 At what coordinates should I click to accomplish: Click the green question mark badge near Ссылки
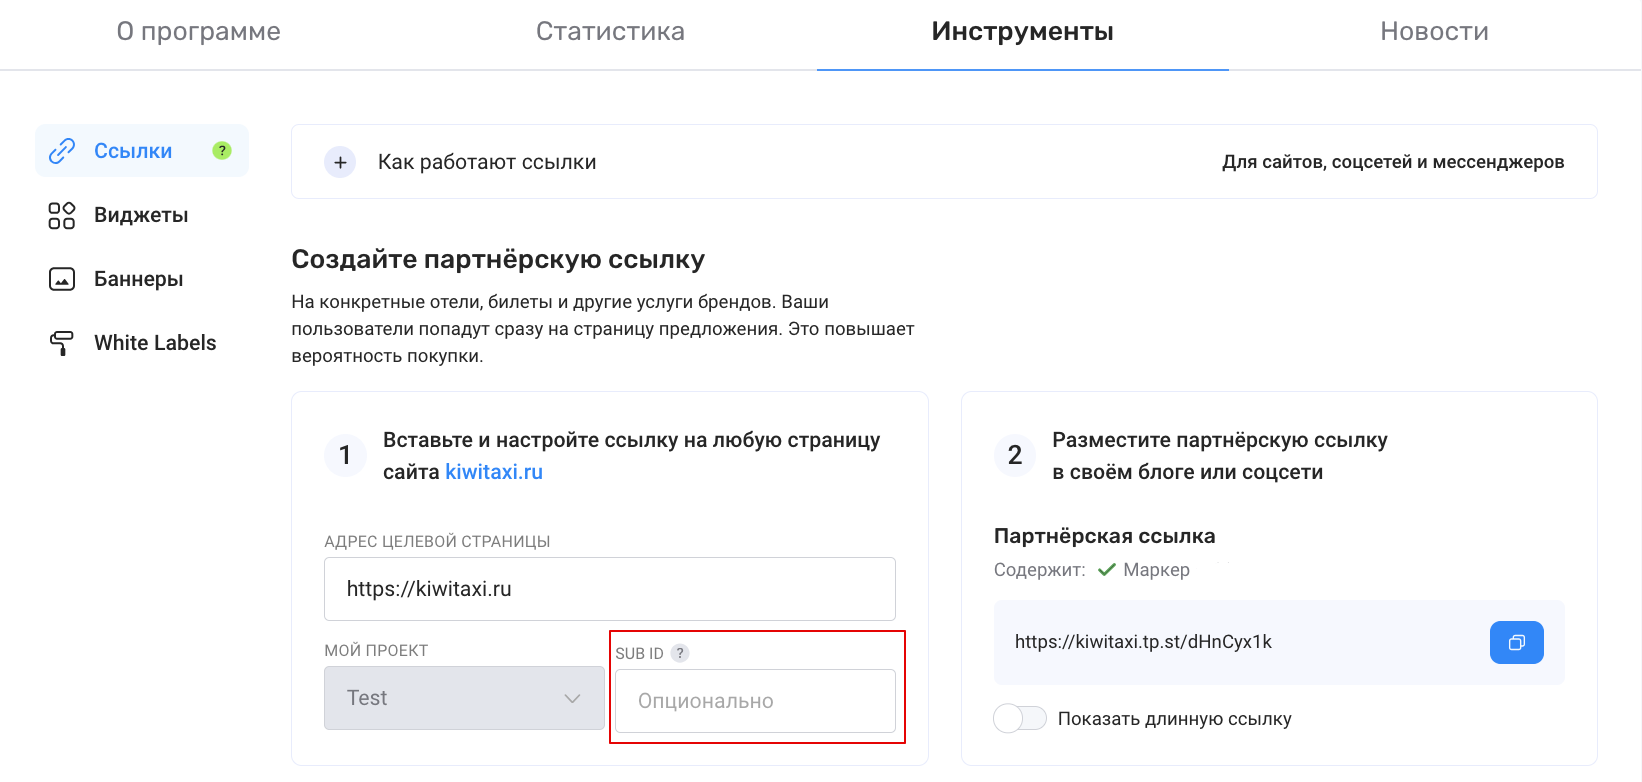(222, 150)
